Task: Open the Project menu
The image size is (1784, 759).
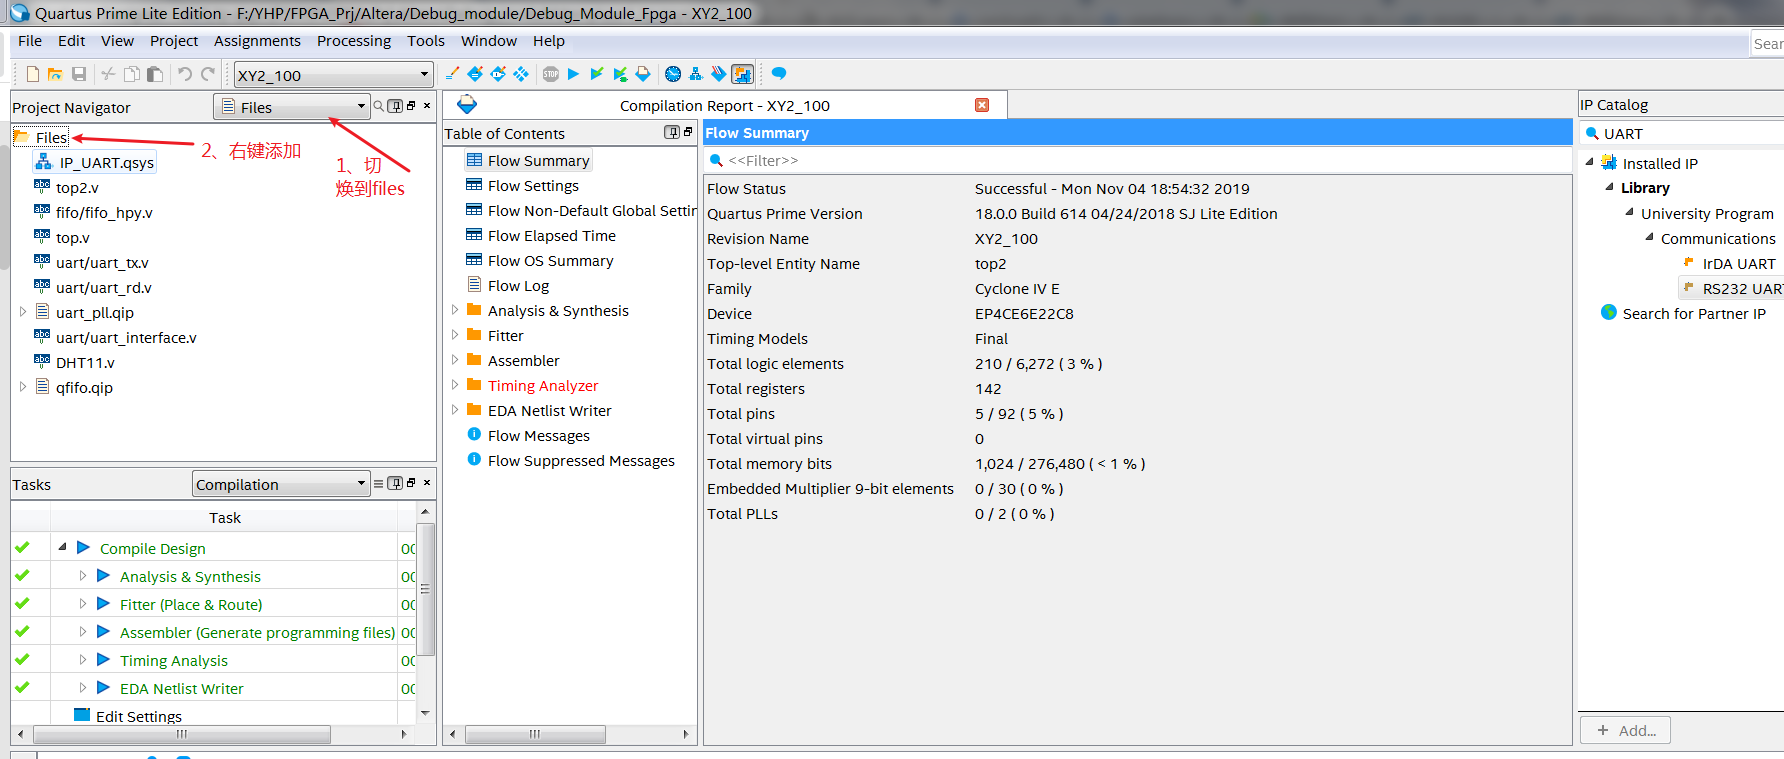Action: (x=174, y=40)
